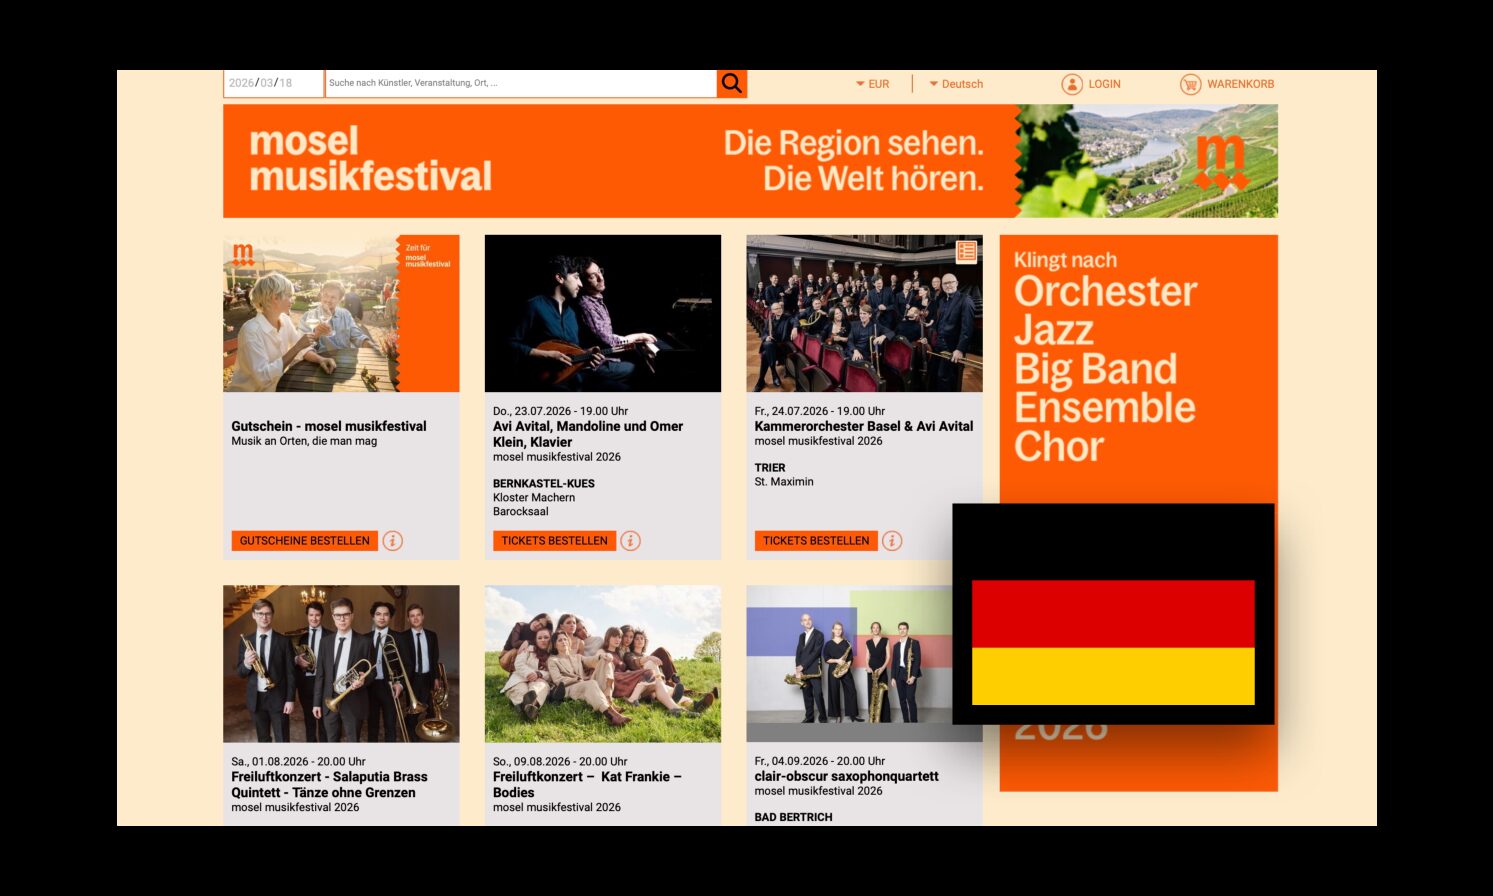The image size is (1493, 896).
Task: Click the list icon on the Kammerorchester photo
Action: coord(966,252)
